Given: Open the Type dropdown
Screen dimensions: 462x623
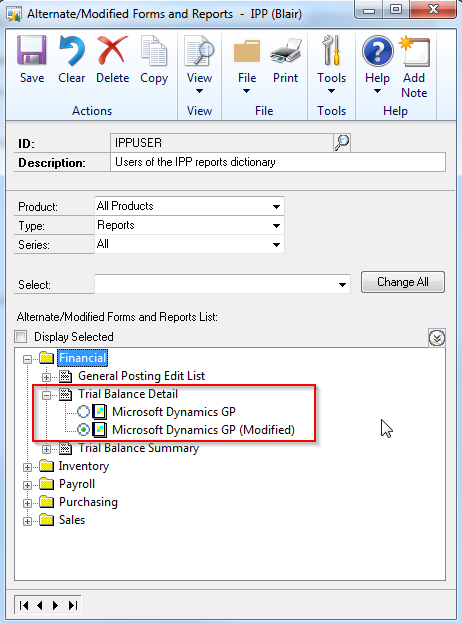Looking at the screenshot, I should [x=276, y=225].
